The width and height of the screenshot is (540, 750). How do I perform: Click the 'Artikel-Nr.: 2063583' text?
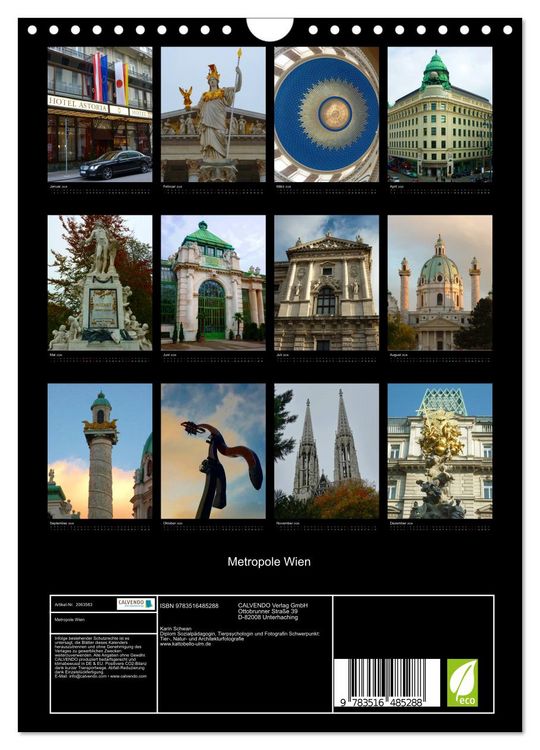coord(73,605)
